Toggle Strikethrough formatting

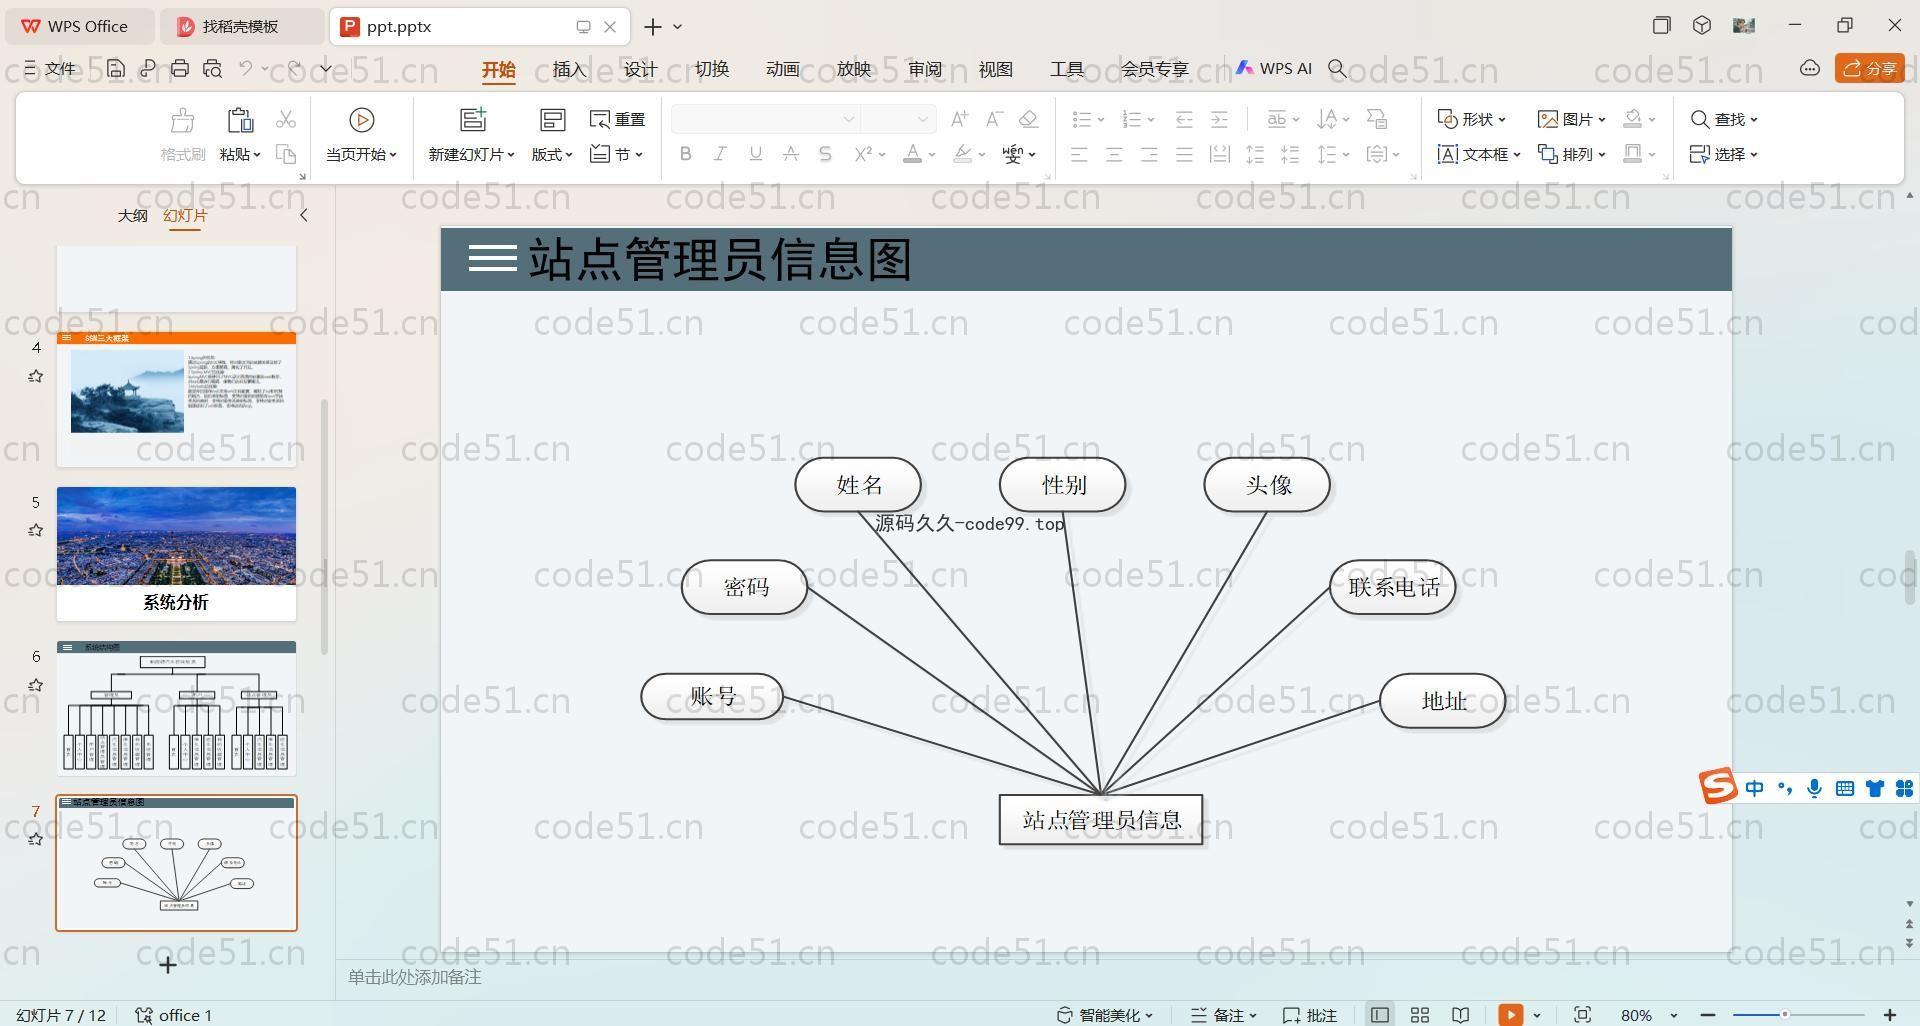(x=790, y=154)
